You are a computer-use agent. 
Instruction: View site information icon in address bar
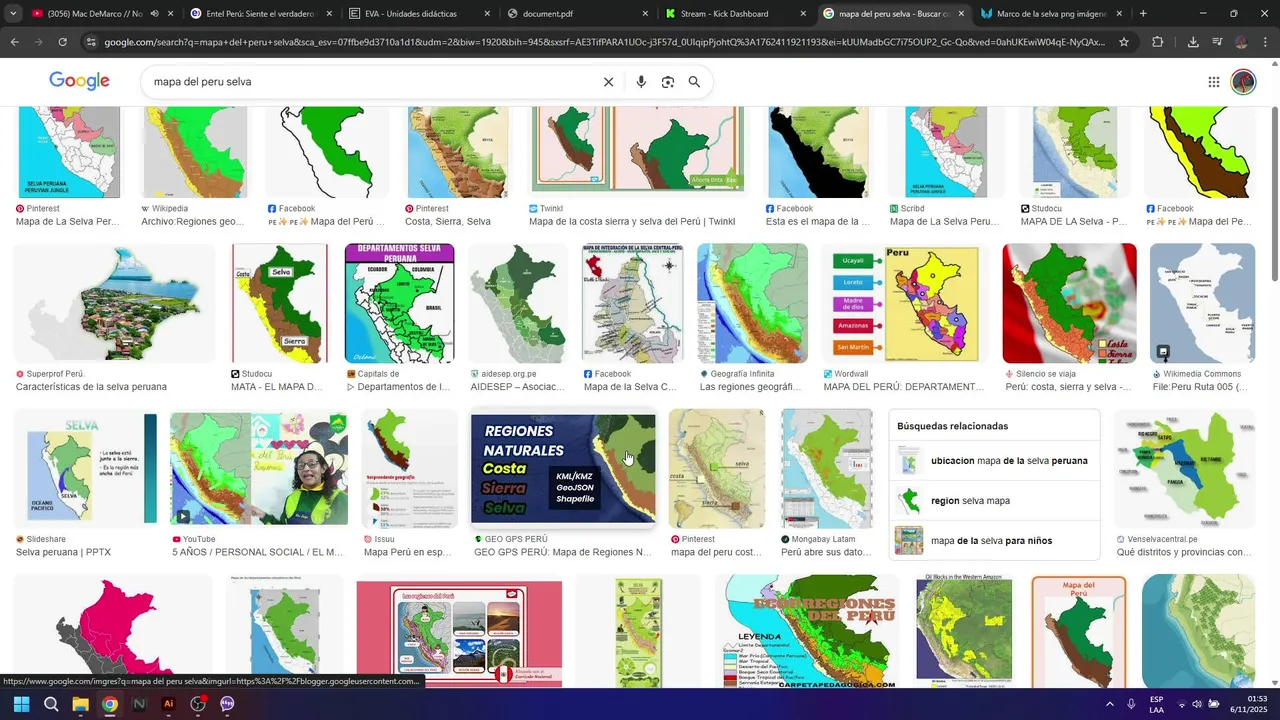coord(91,42)
